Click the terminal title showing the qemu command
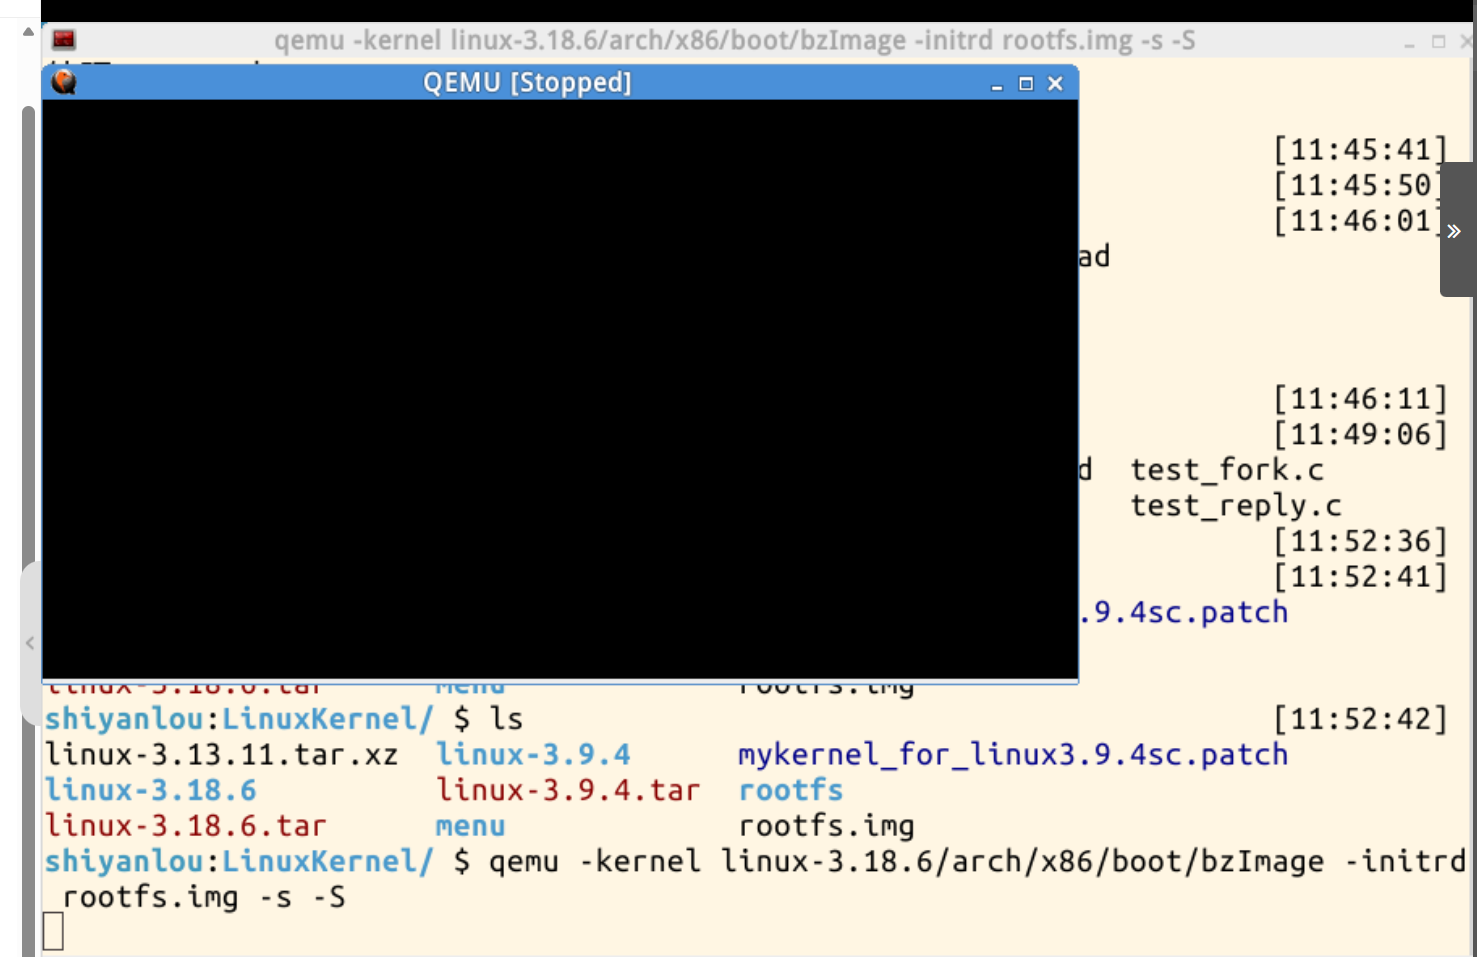The width and height of the screenshot is (1477, 957). [x=735, y=41]
